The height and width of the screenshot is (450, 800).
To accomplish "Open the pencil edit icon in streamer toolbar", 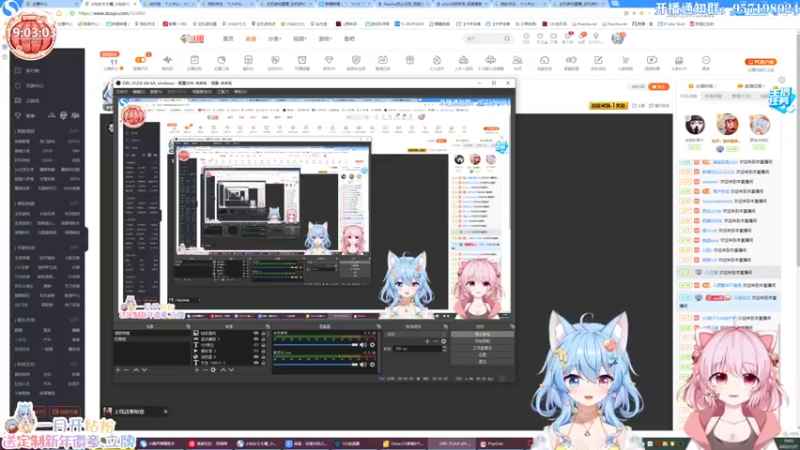I will coord(598,60).
